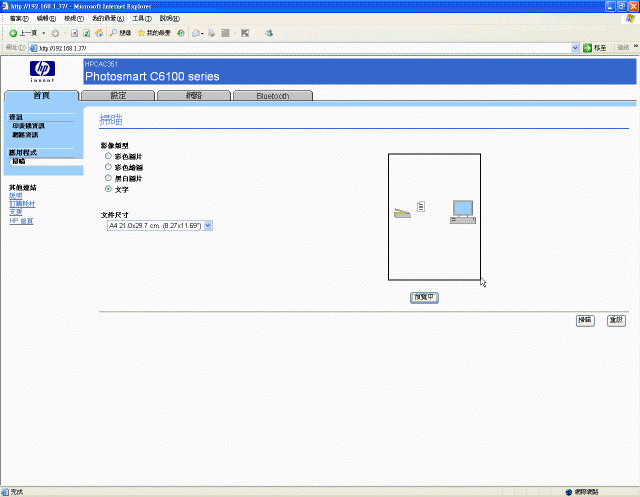
Task: Click the page icon in address bar
Action: (33, 48)
